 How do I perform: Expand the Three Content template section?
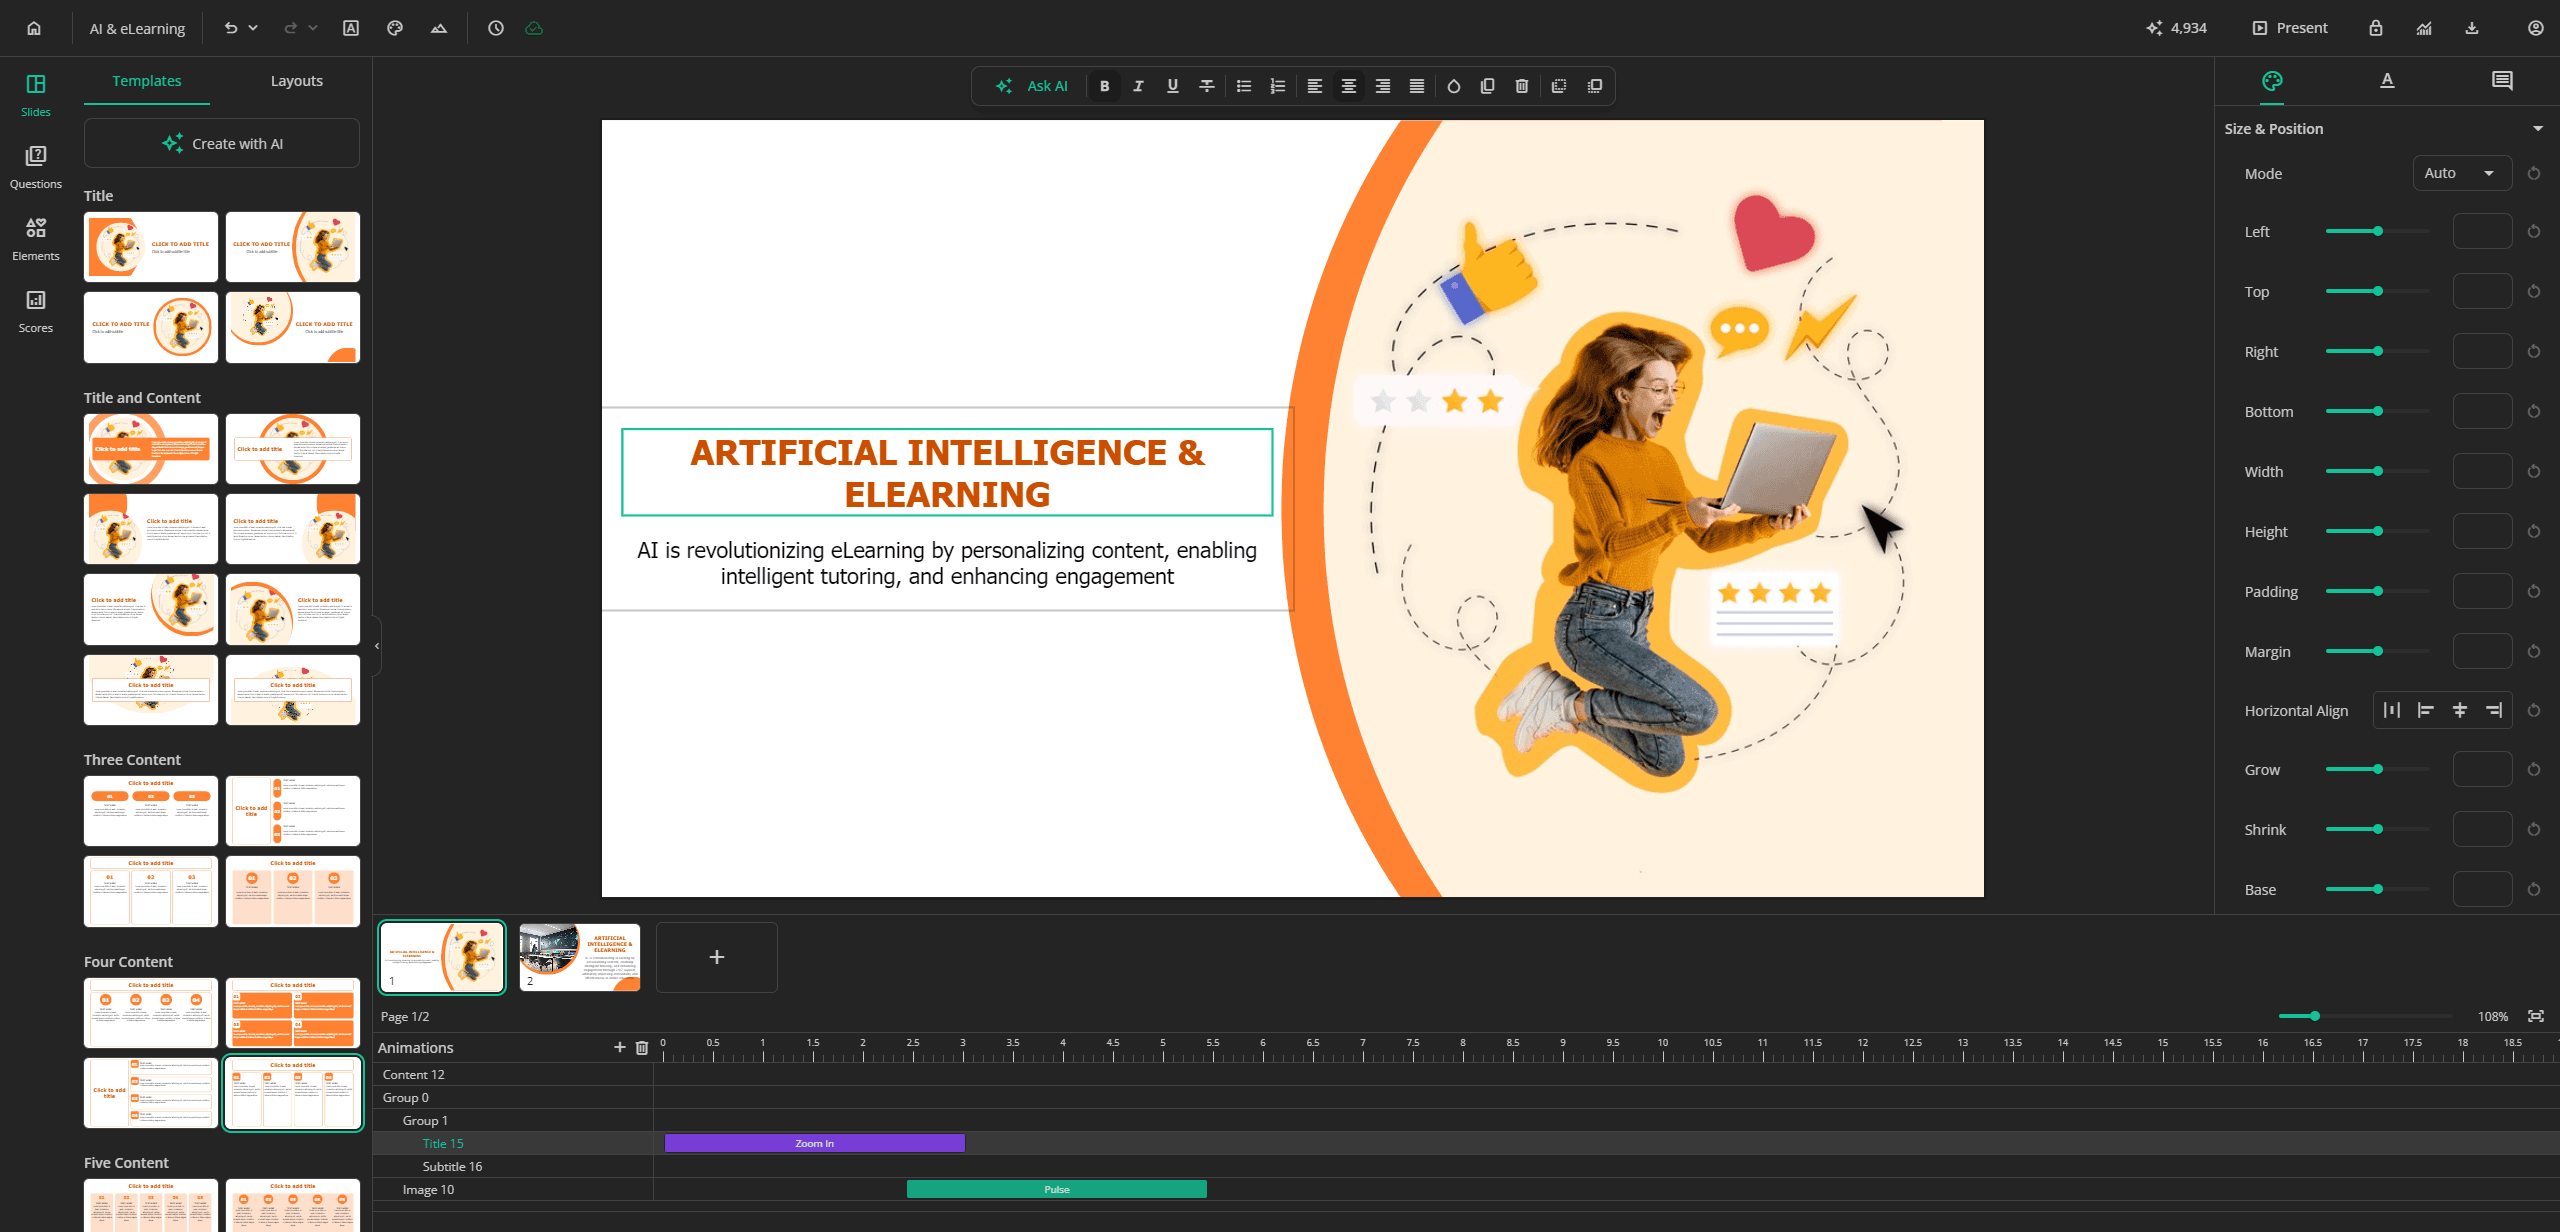pos(132,759)
